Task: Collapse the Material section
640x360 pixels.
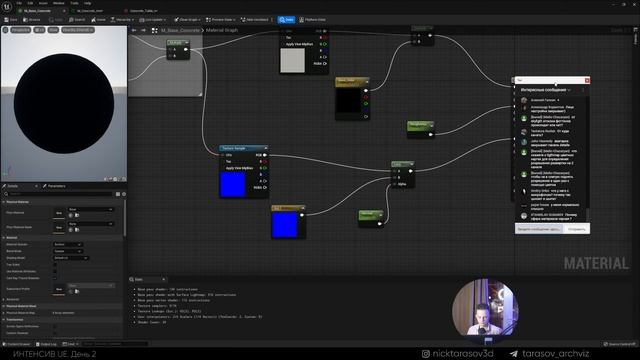Action: coord(4,238)
